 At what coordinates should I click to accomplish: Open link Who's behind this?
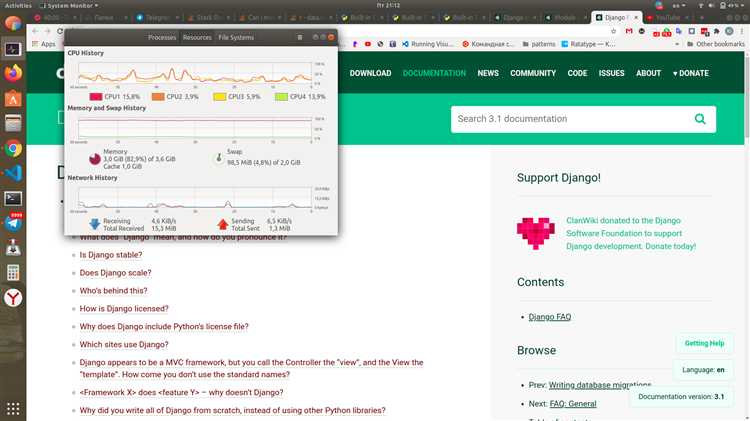[x=113, y=291]
